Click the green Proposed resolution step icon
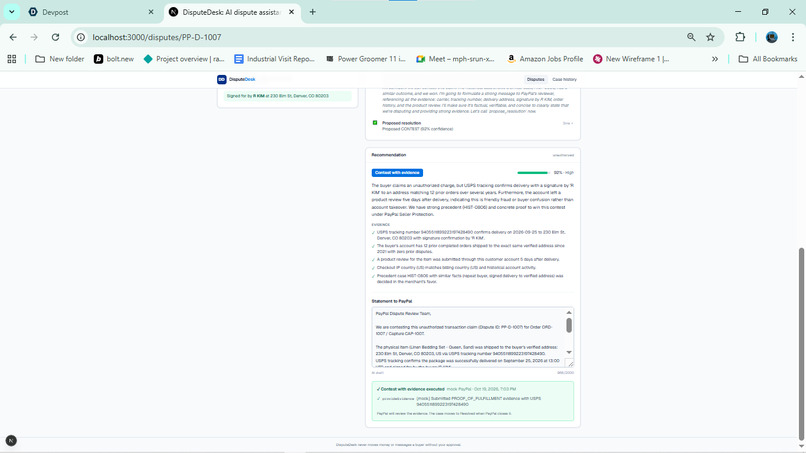This screenshot has width=806, height=453. point(375,123)
